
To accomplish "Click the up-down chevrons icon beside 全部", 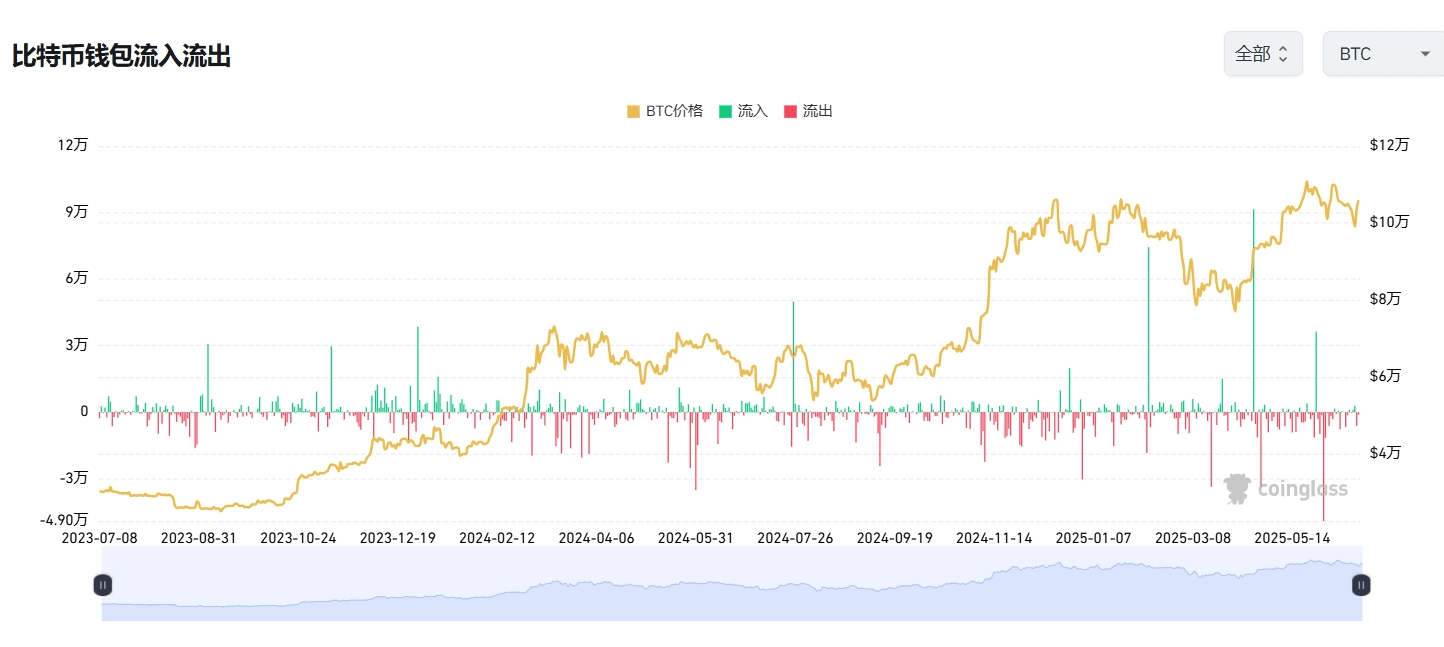I will (1283, 54).
